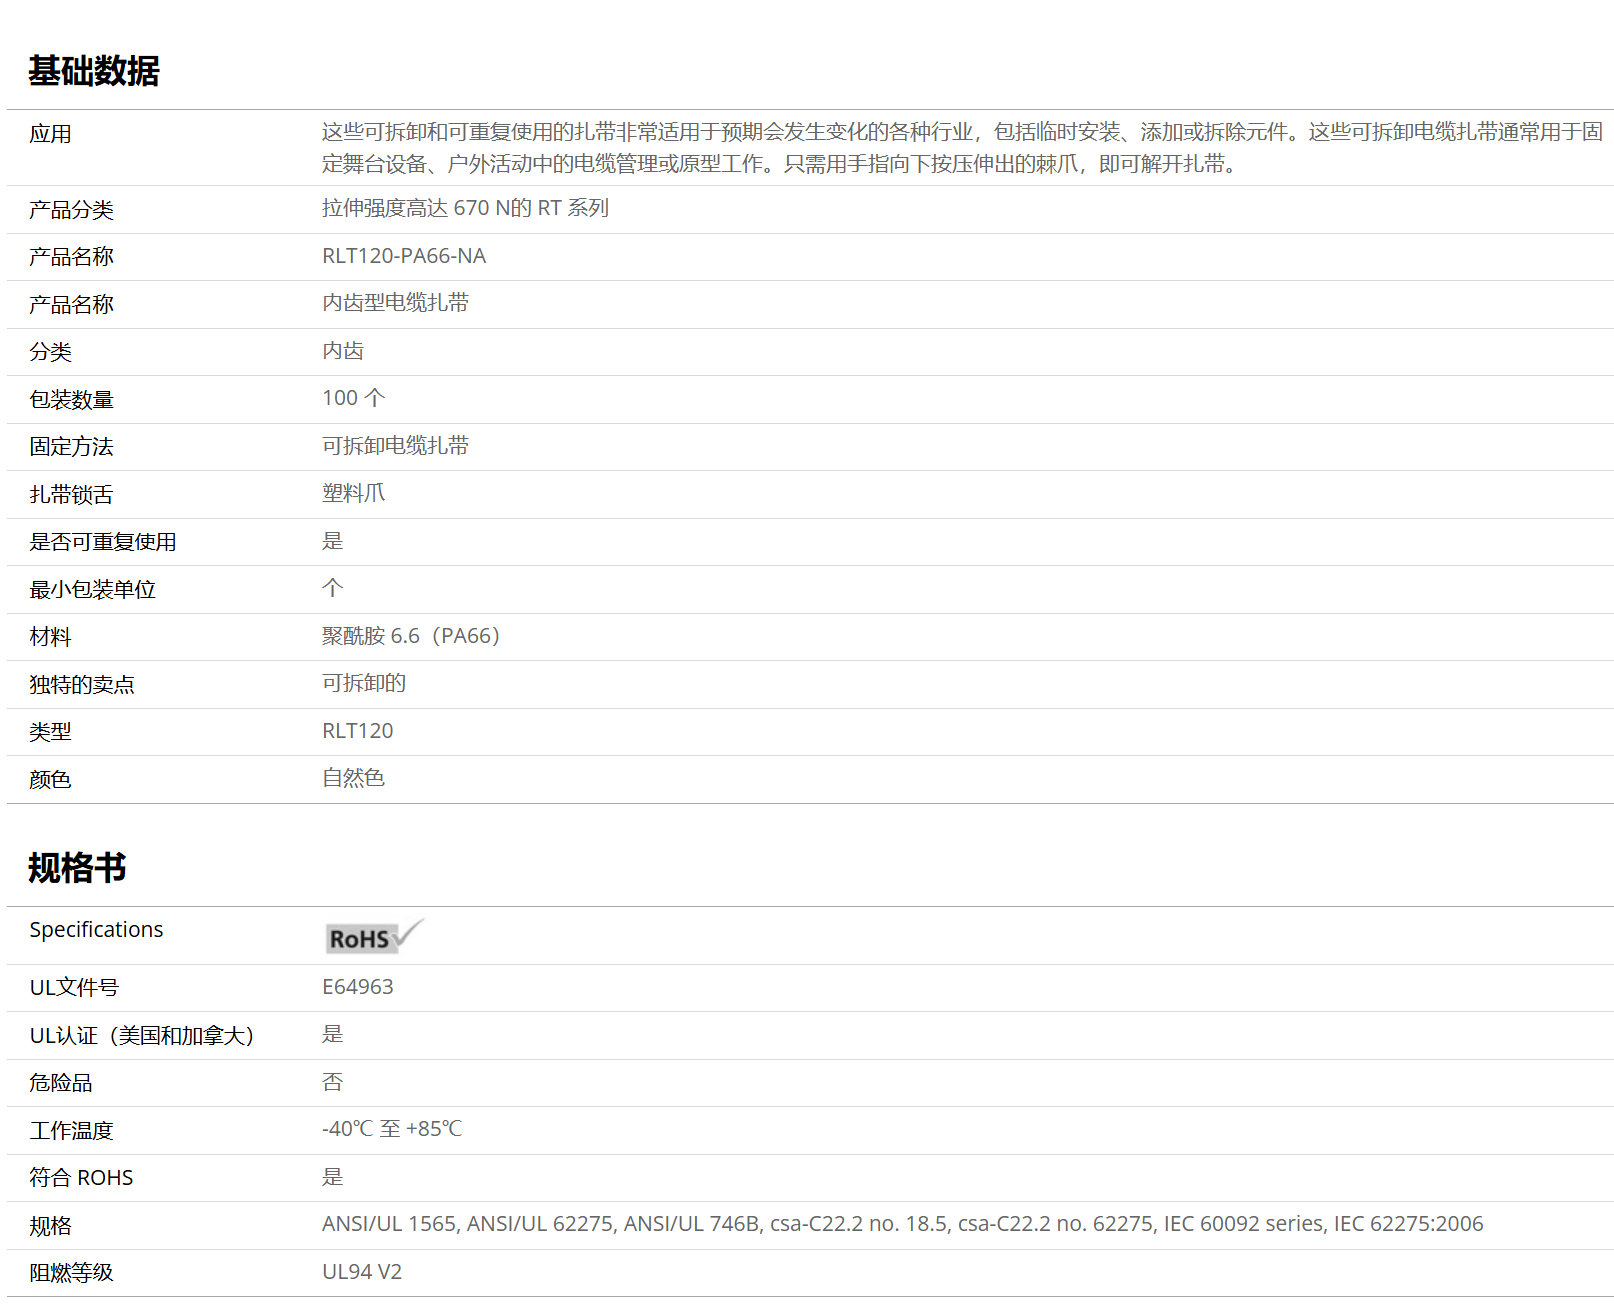Click the 阻燃等级 row label
The height and width of the screenshot is (1312, 1614).
(71, 1273)
